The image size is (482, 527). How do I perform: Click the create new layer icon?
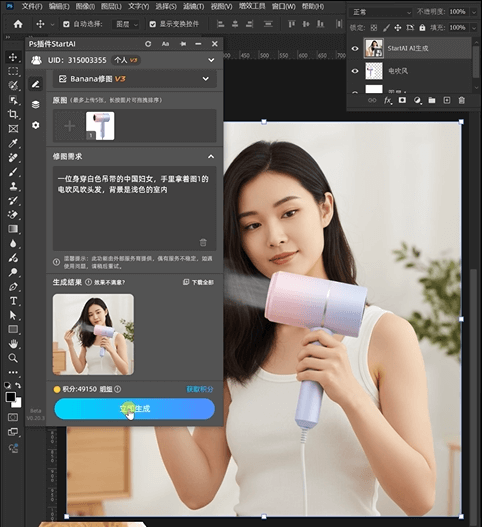point(447,100)
